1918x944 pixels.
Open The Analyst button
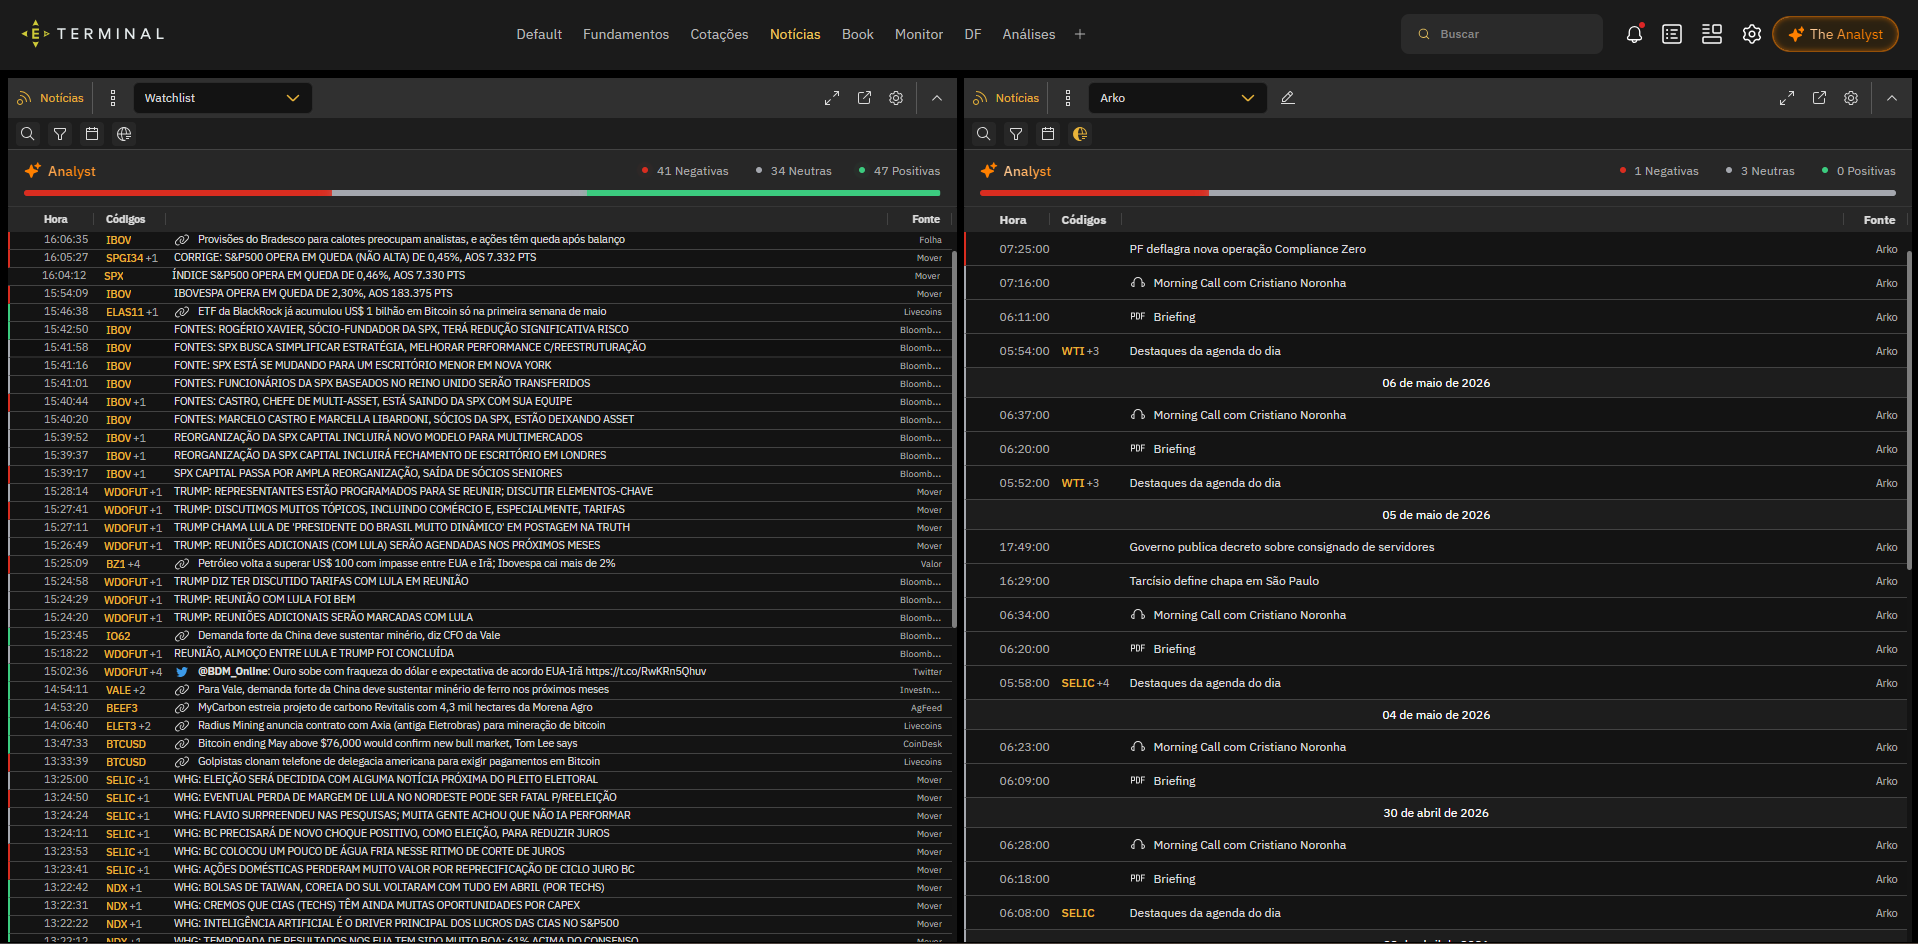(x=1835, y=34)
